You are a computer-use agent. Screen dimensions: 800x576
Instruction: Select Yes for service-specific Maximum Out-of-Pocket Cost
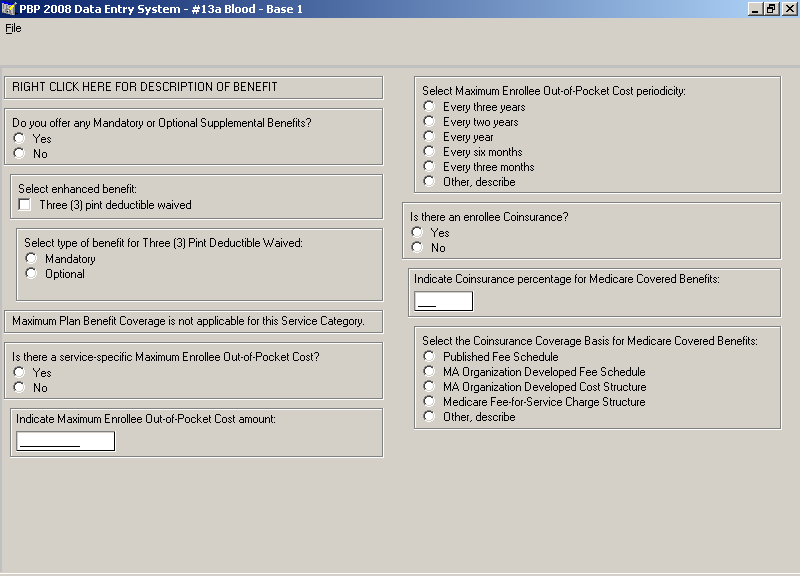tap(19, 372)
